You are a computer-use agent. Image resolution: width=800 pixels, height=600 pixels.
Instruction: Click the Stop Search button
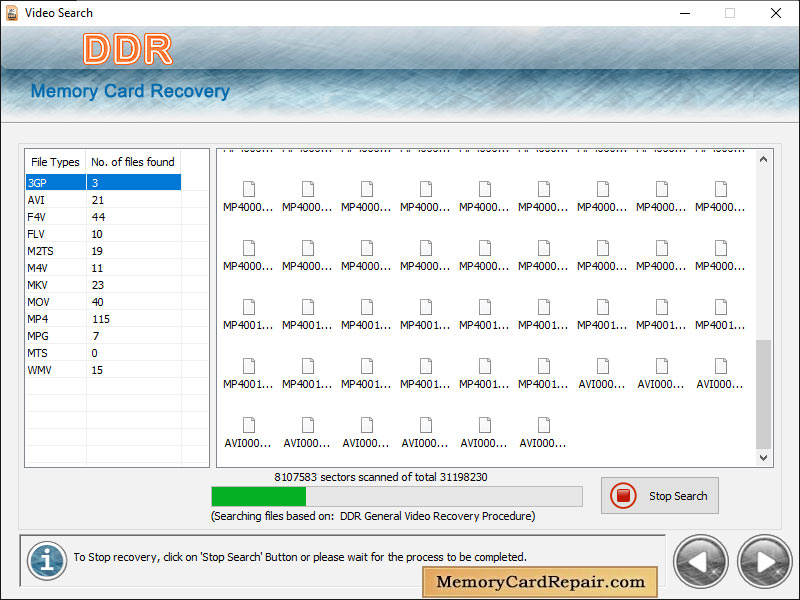[659, 495]
